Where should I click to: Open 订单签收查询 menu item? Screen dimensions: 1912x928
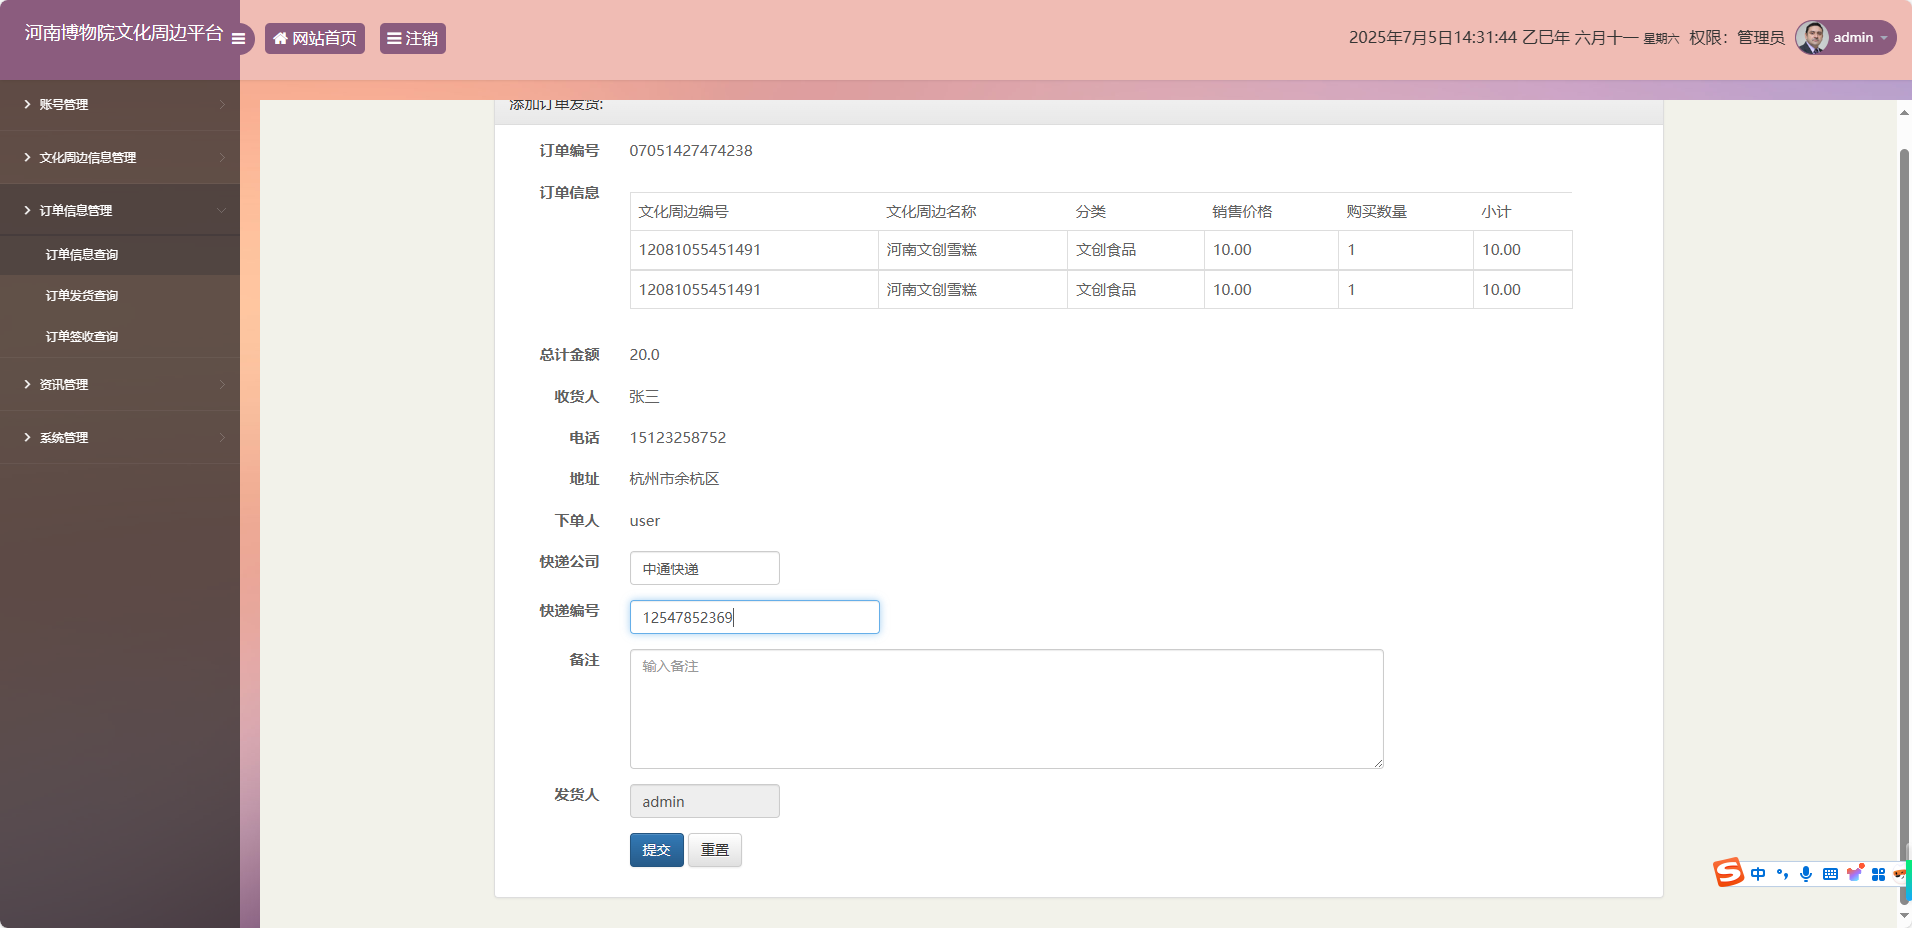pyautogui.click(x=81, y=336)
